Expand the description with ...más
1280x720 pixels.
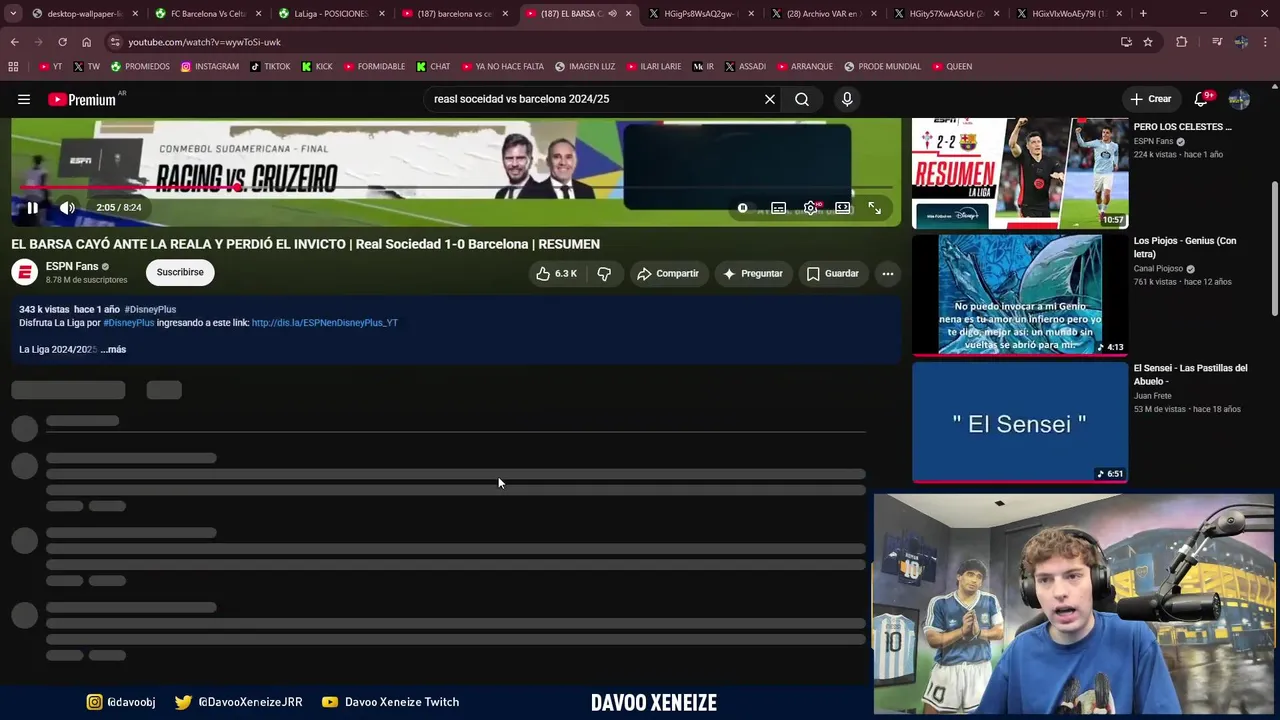click(x=113, y=349)
